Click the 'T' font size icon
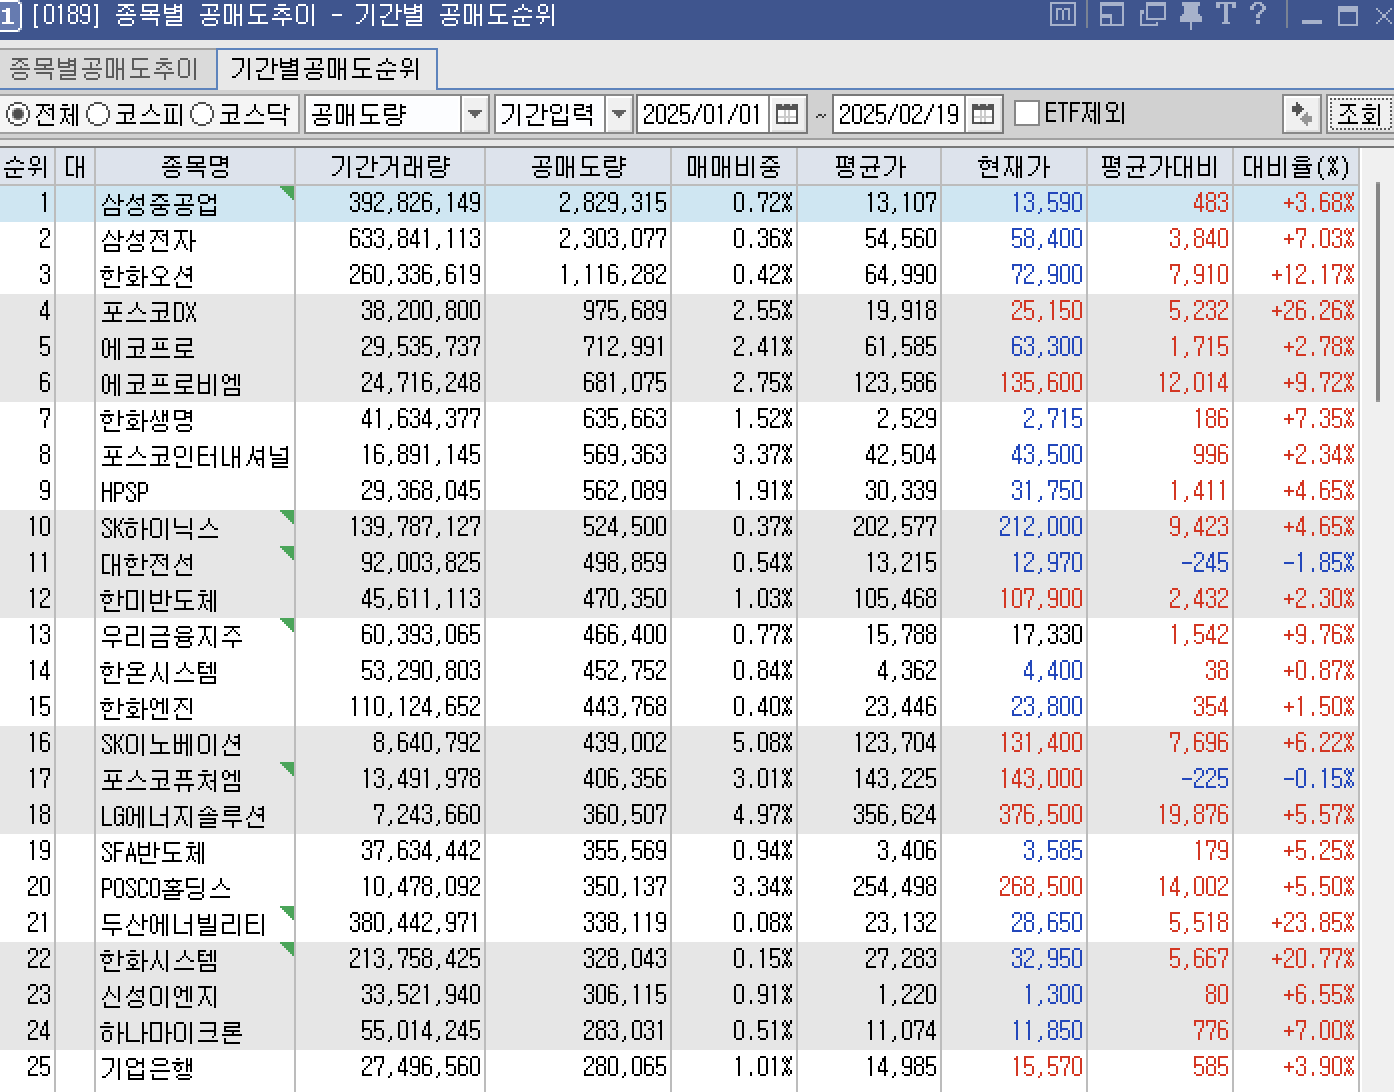This screenshot has width=1394, height=1092. click(1226, 15)
